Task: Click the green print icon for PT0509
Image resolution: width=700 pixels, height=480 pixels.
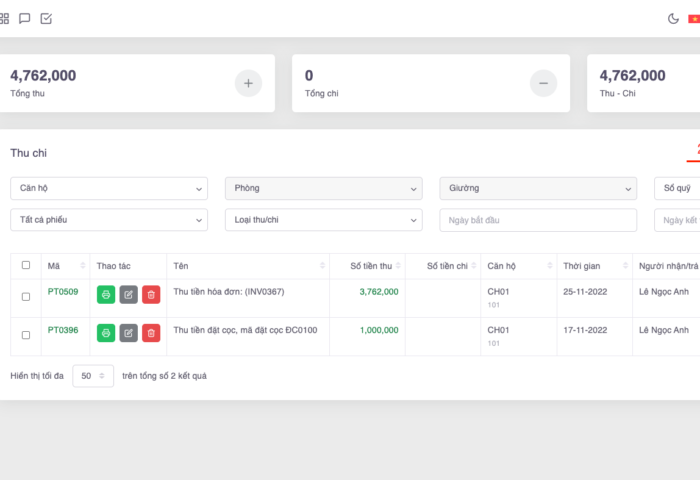Action: [106, 294]
